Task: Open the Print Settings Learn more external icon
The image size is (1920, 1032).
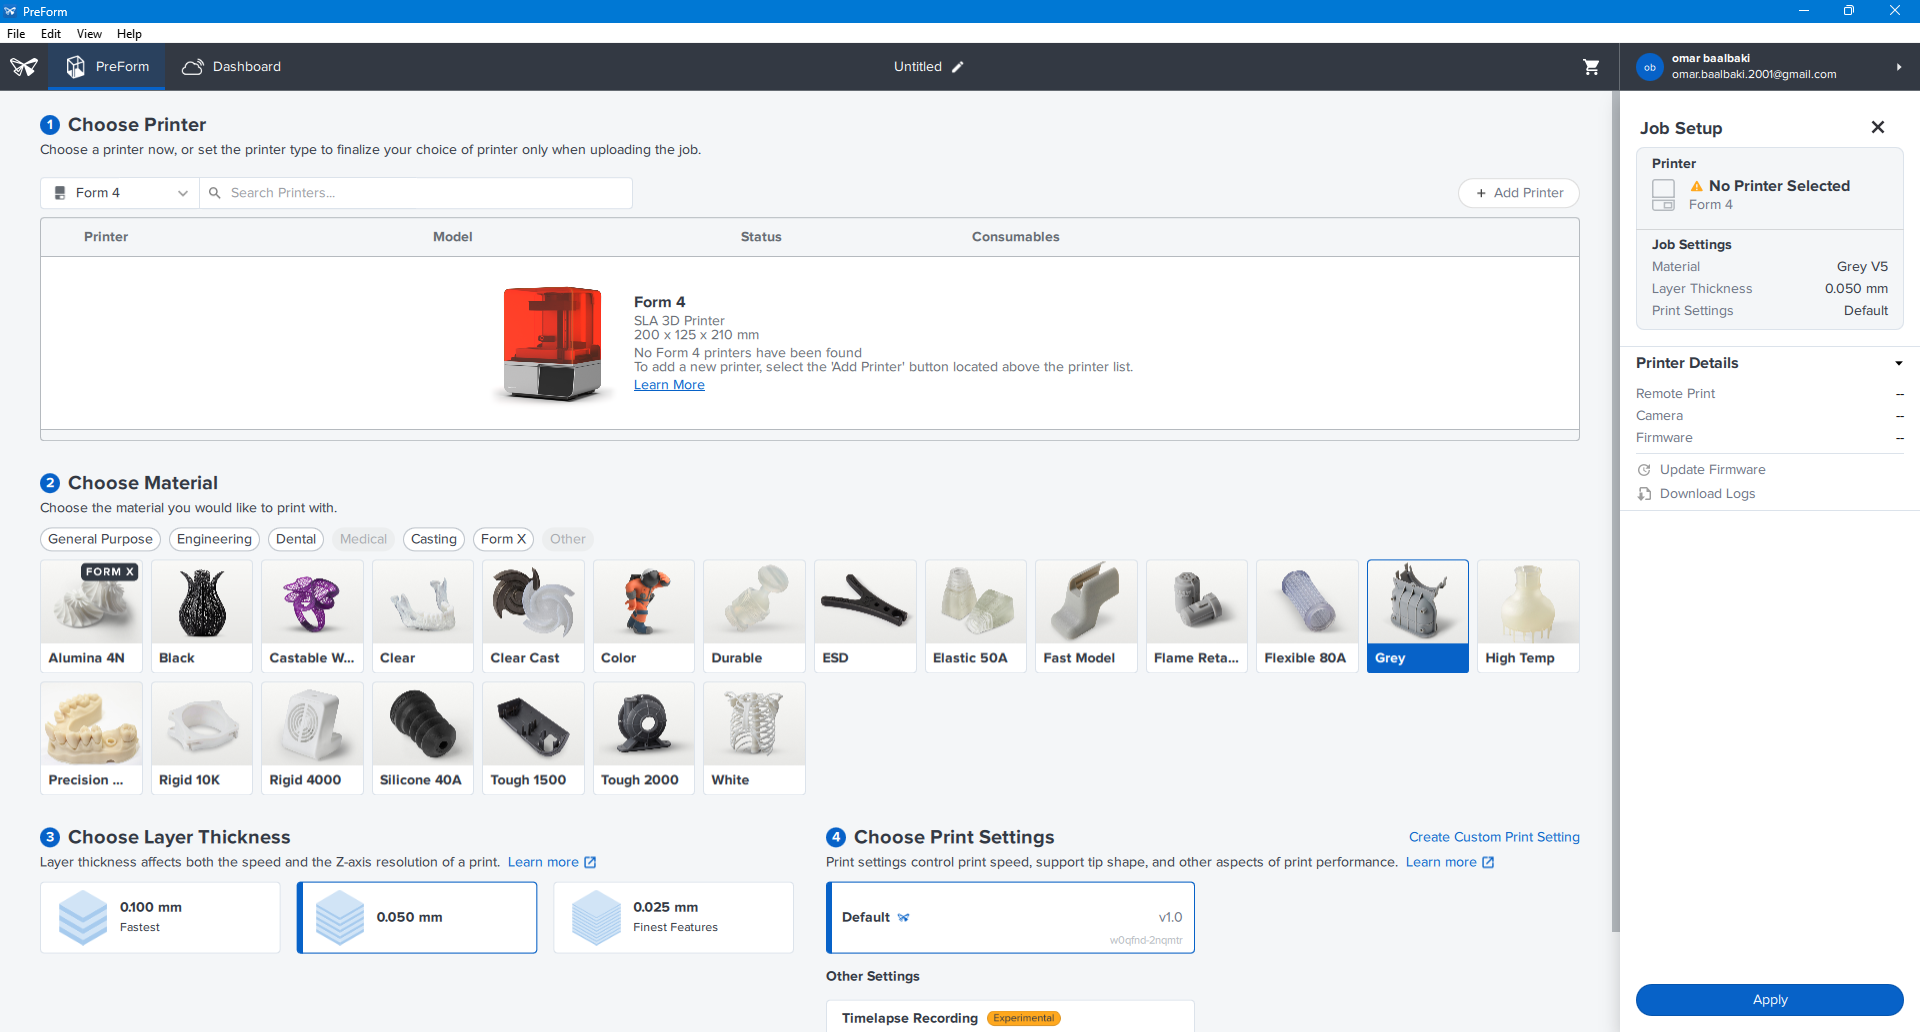Action: click(1488, 862)
